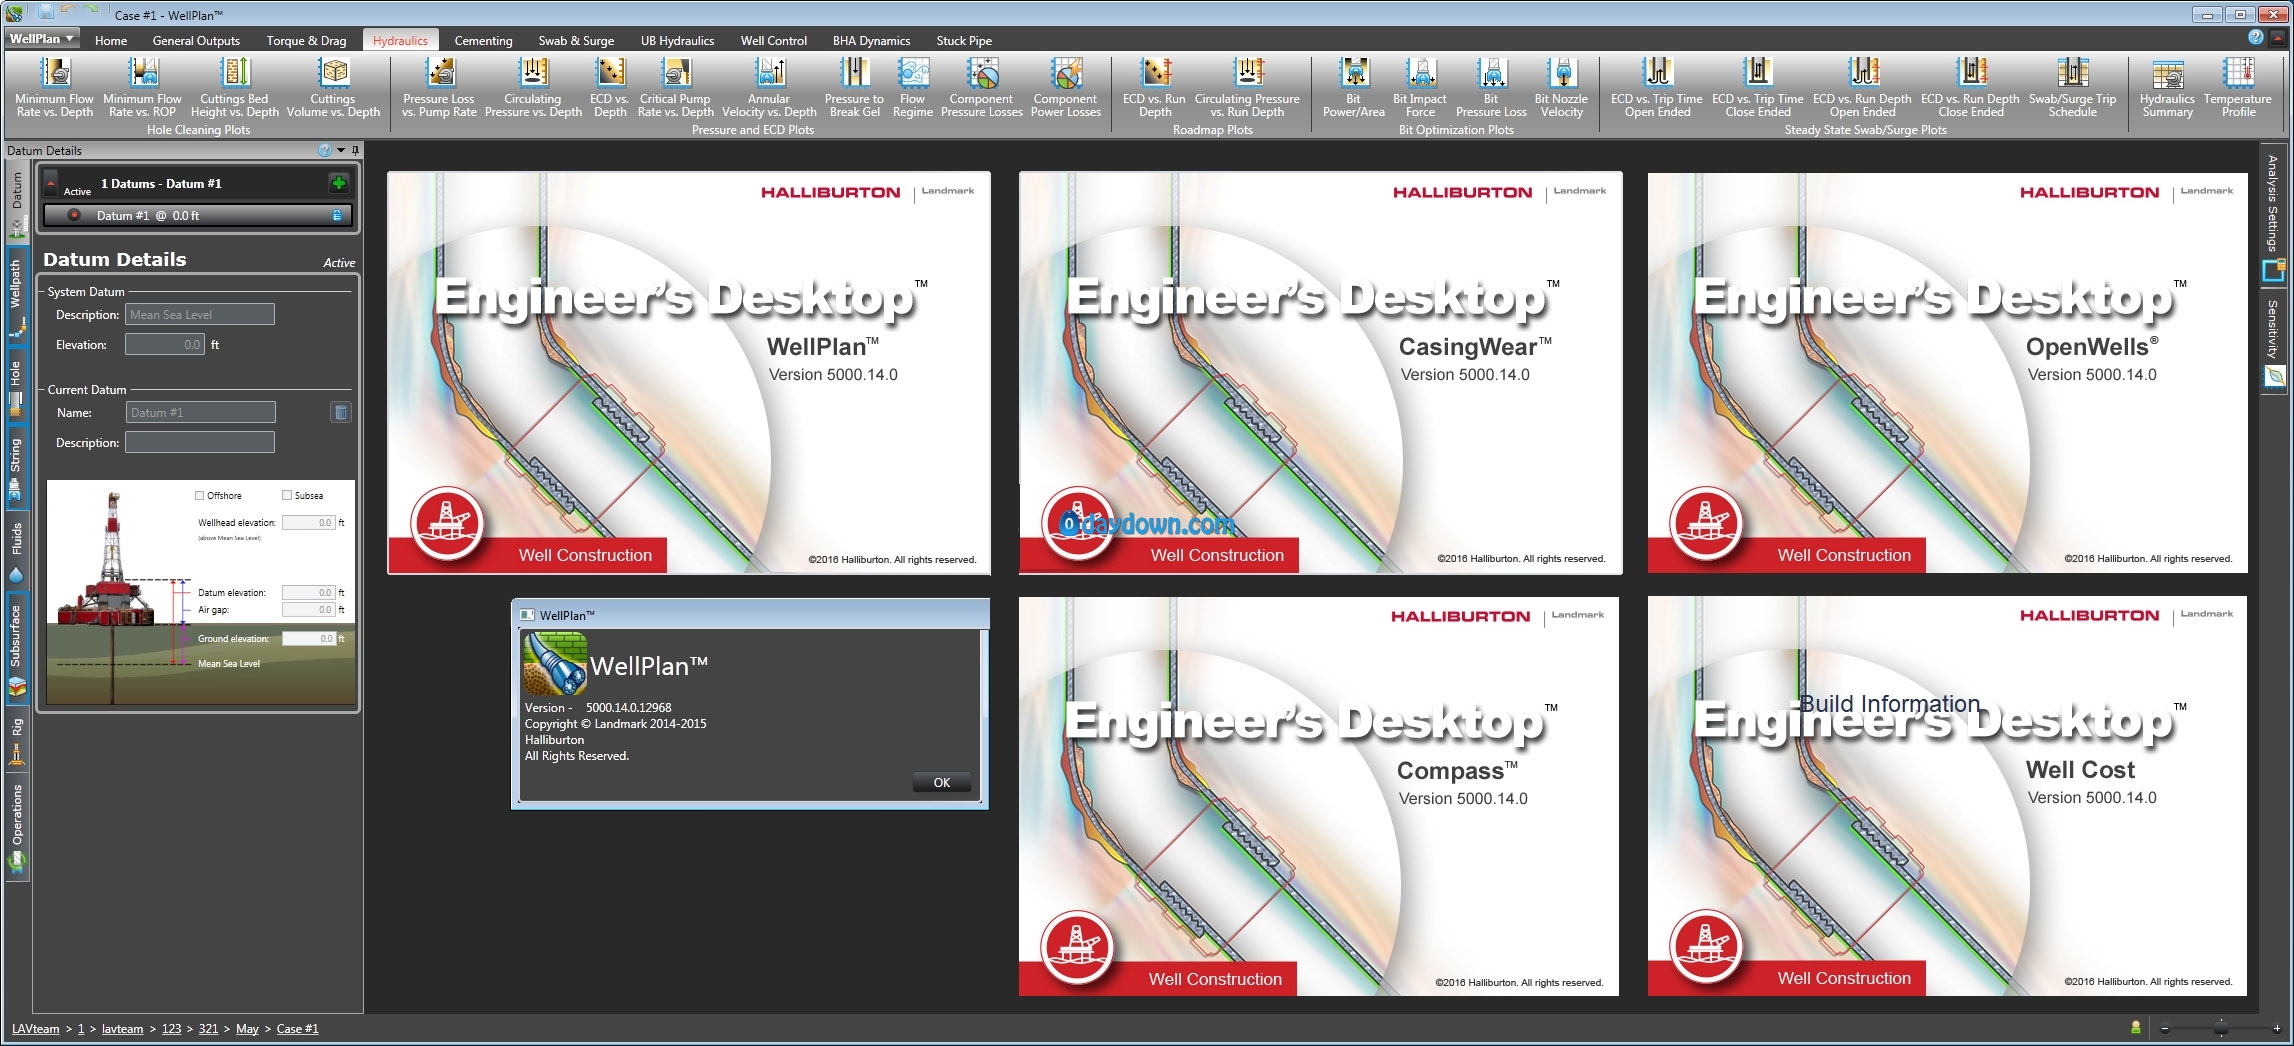Redo the action in title bar
Image resolution: width=2294 pixels, height=1046 pixels.
click(92, 10)
